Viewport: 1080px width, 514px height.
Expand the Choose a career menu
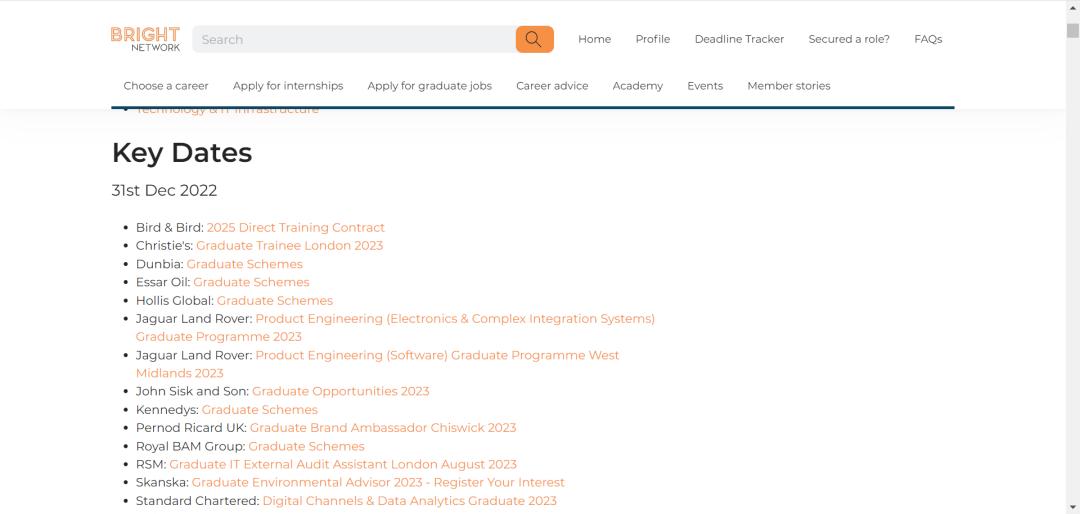(x=166, y=86)
